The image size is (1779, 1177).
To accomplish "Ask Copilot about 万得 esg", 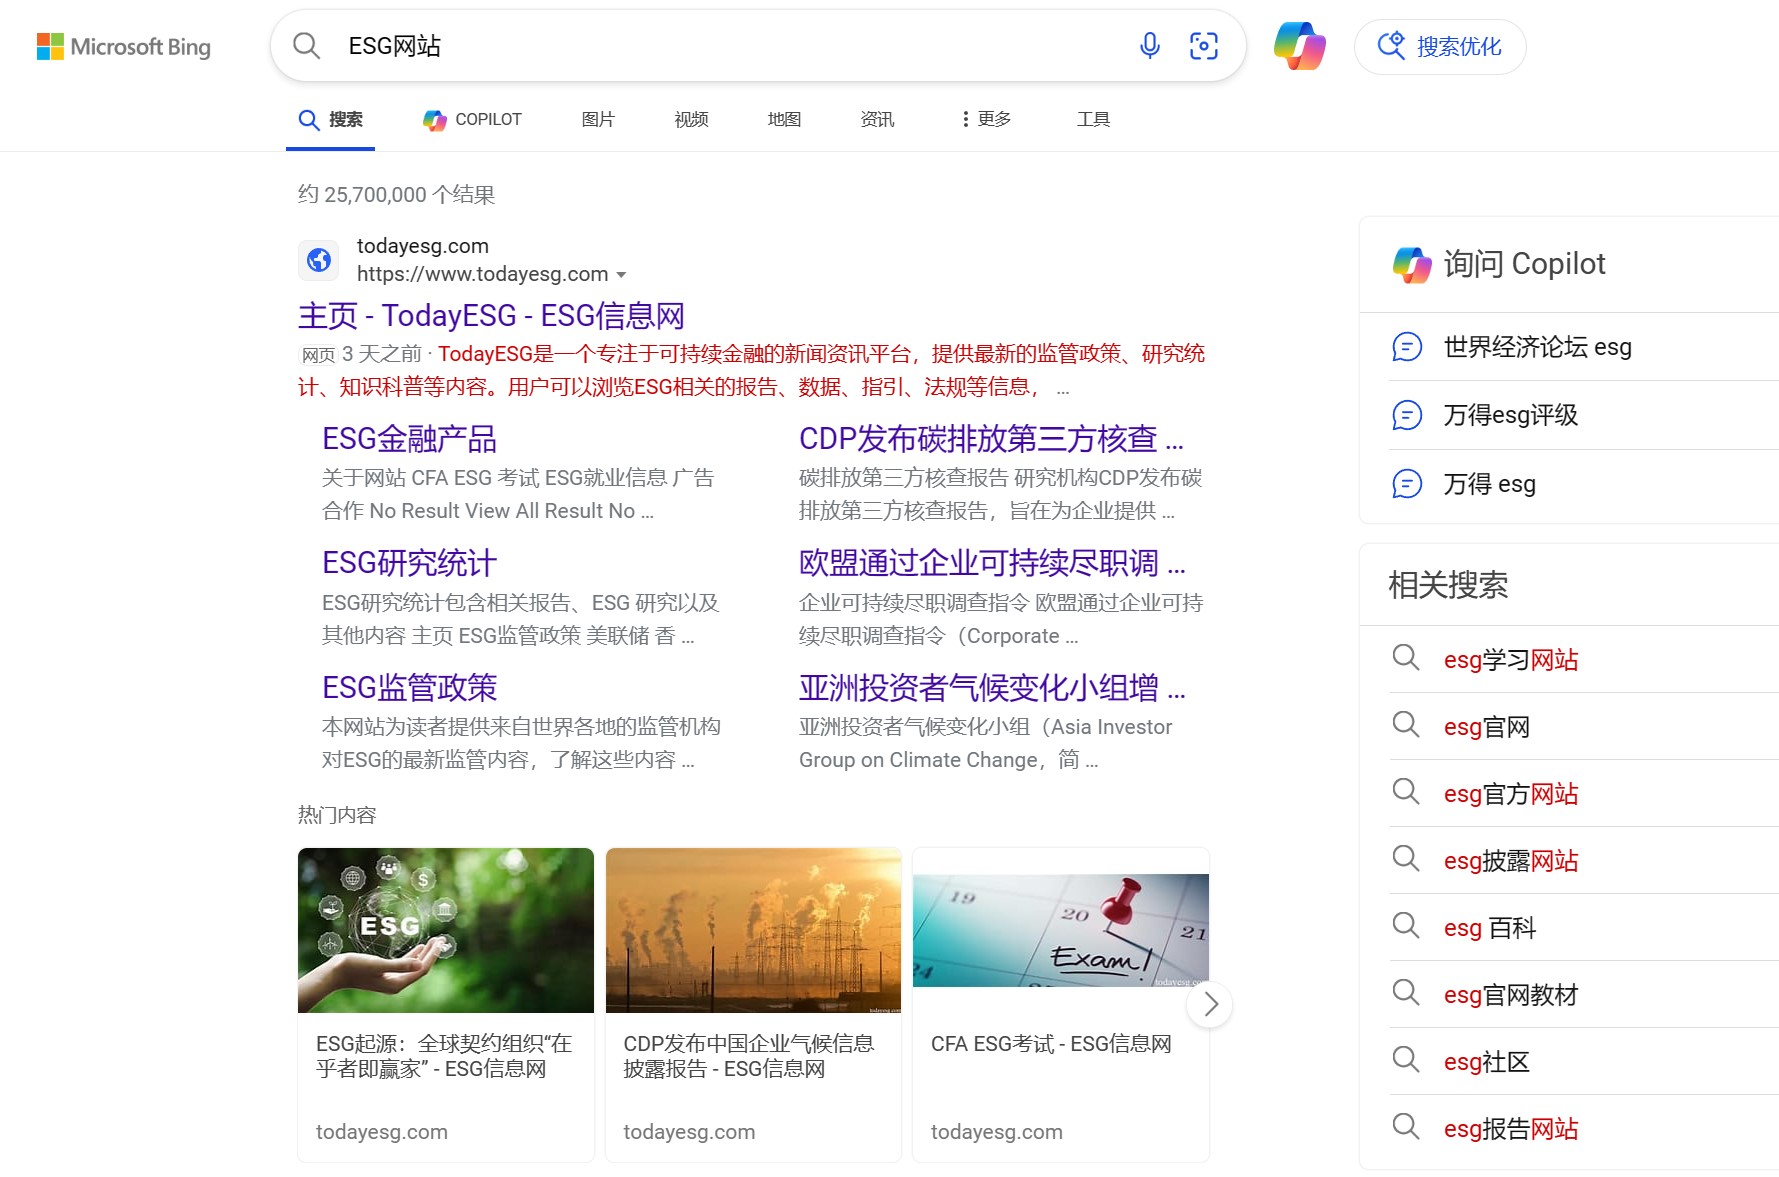I will click(1489, 484).
